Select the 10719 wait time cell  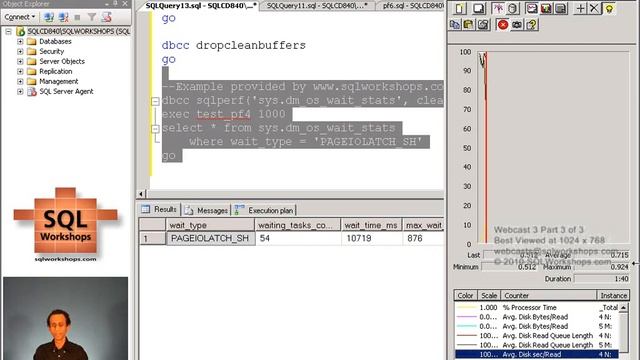click(x=371, y=238)
